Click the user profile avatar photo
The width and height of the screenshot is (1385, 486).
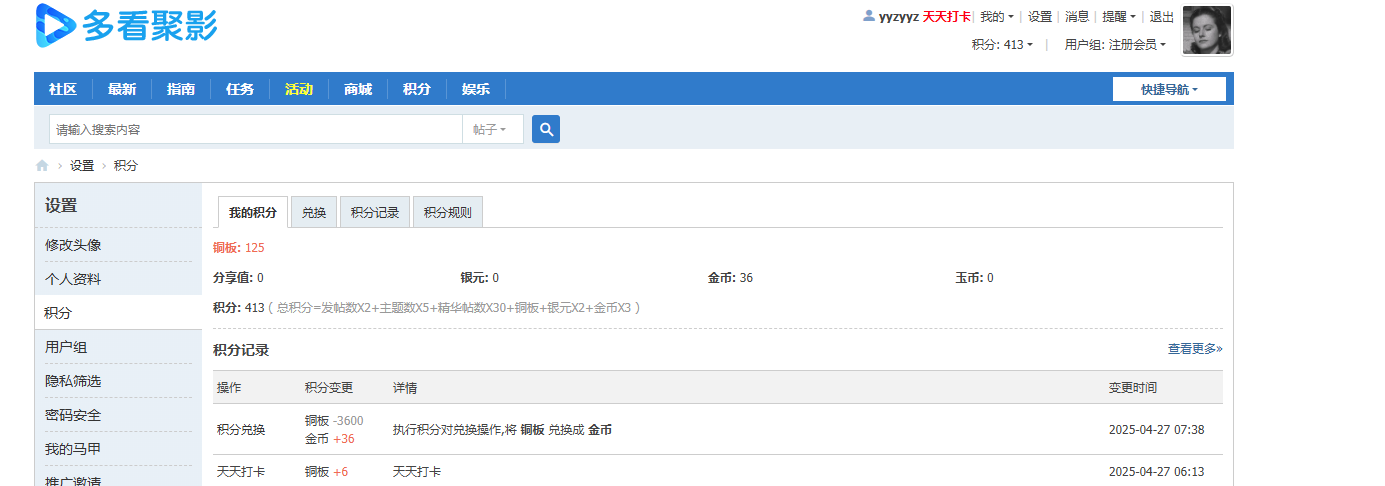(x=1206, y=30)
